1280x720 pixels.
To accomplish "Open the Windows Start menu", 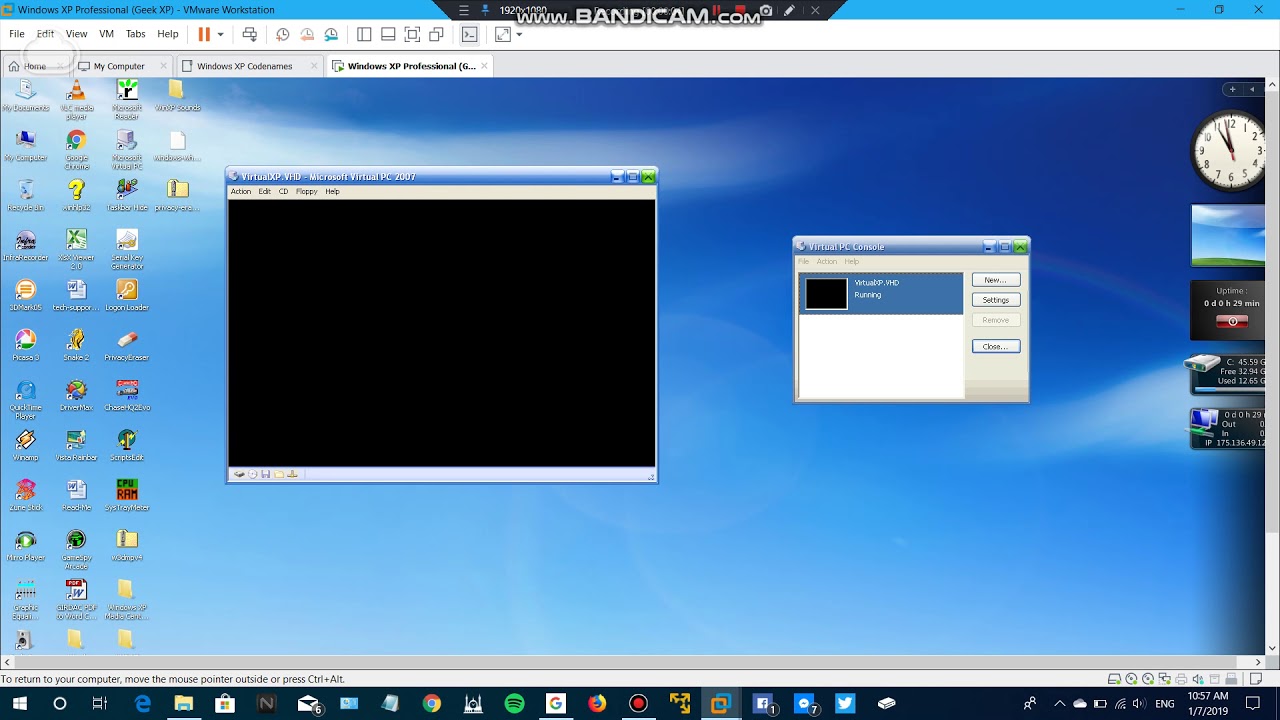I will click(x=19, y=704).
